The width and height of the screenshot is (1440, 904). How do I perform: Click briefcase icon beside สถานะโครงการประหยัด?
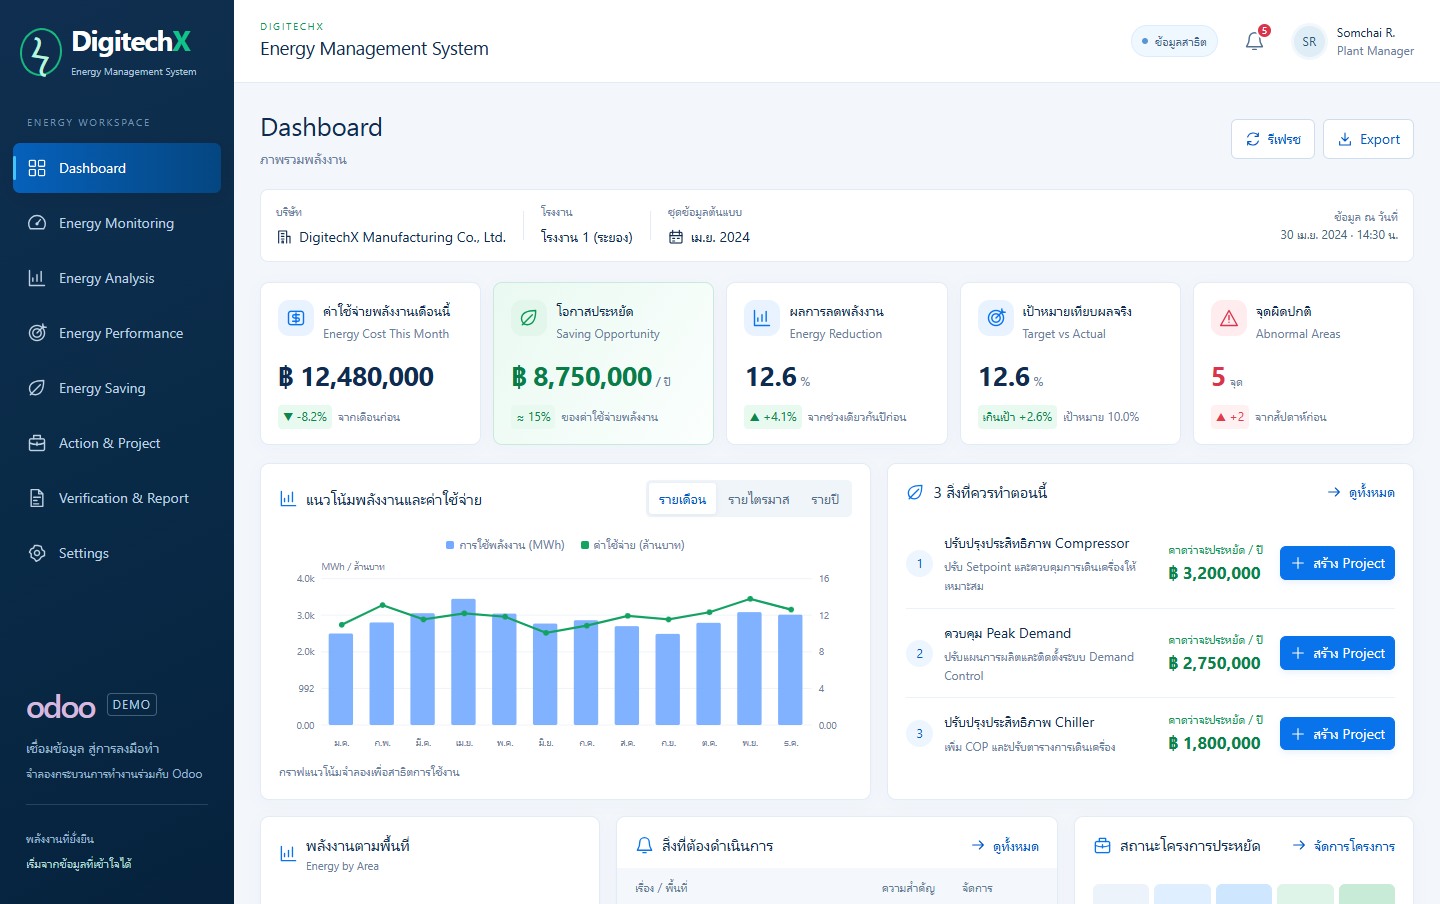point(1102,846)
